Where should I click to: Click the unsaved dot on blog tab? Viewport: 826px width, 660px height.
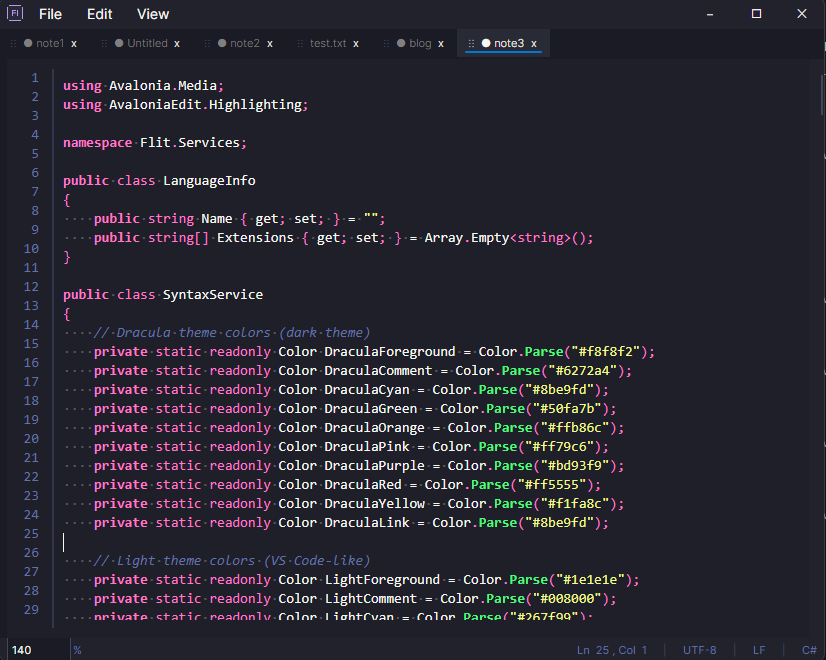(x=401, y=43)
